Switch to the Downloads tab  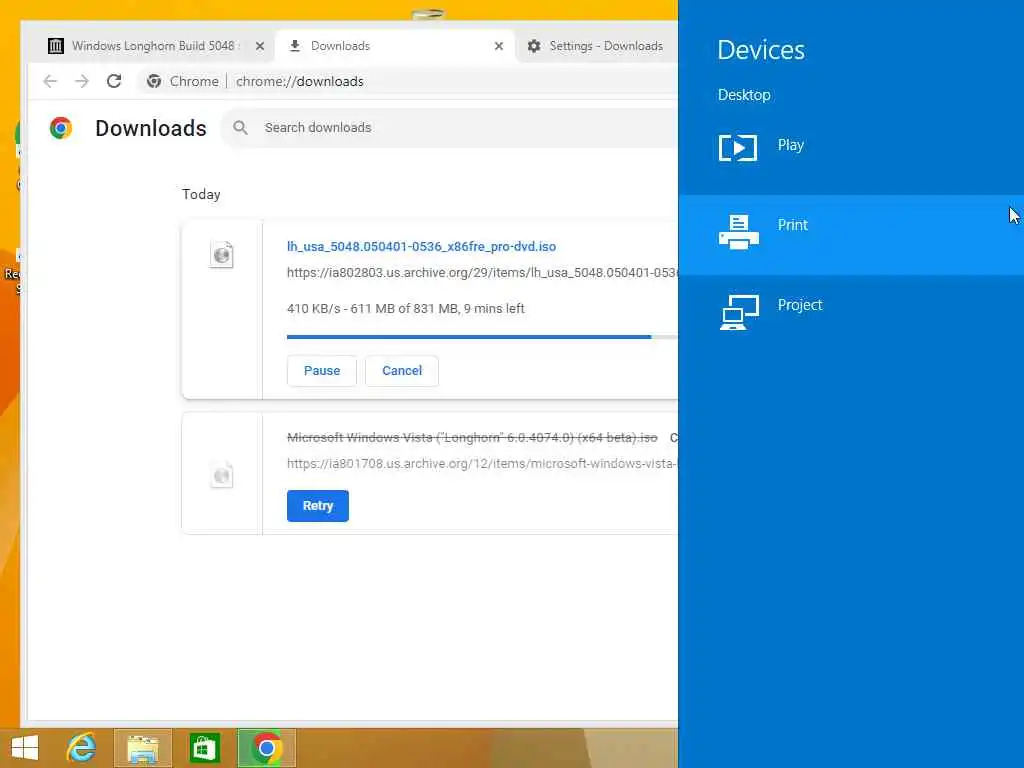pos(394,46)
